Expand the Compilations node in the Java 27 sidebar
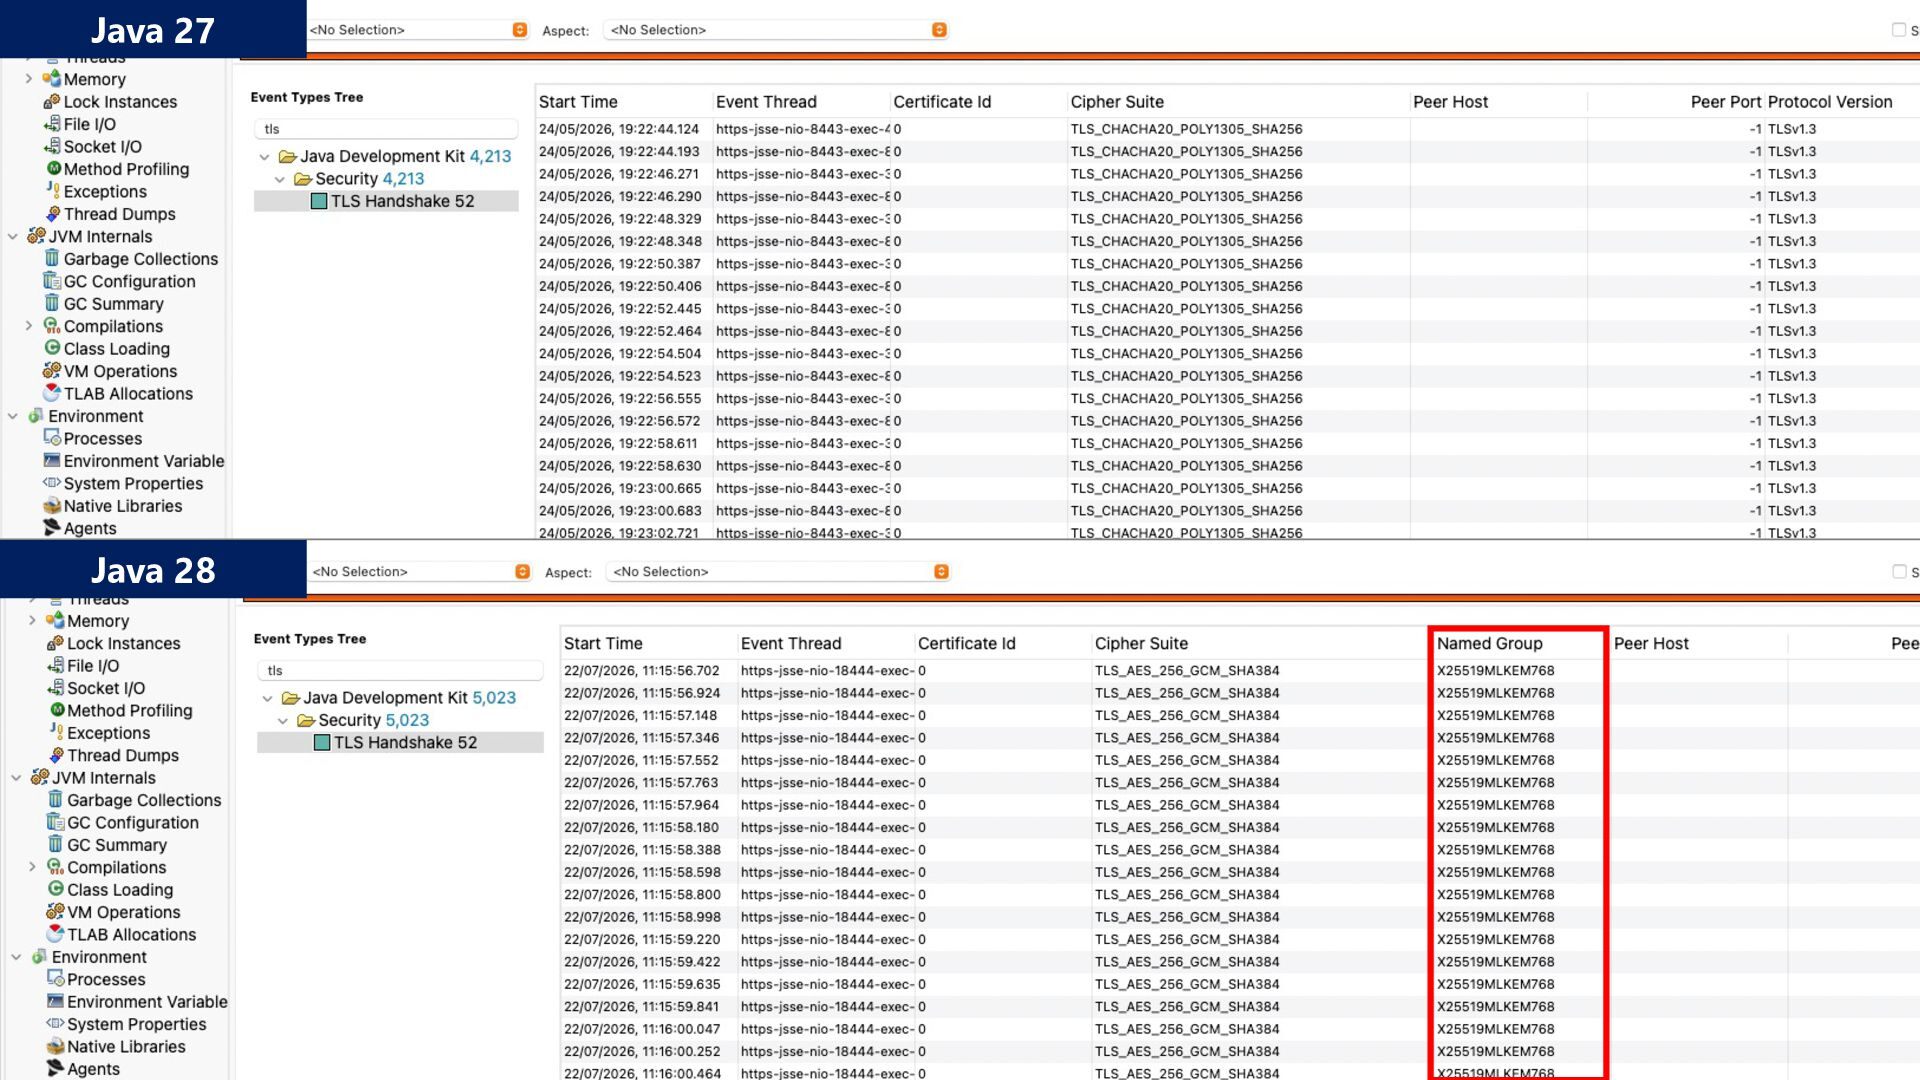 [28, 326]
